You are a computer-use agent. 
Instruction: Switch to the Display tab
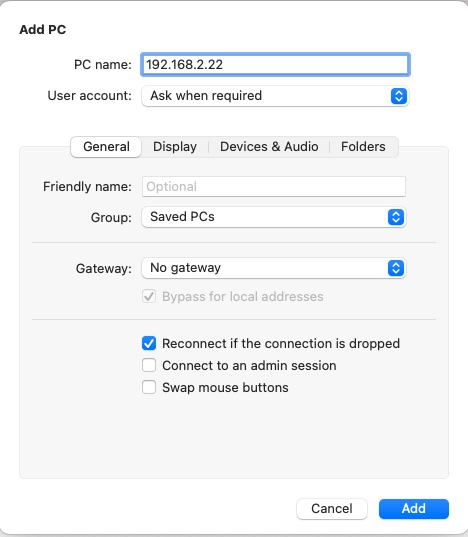click(175, 147)
